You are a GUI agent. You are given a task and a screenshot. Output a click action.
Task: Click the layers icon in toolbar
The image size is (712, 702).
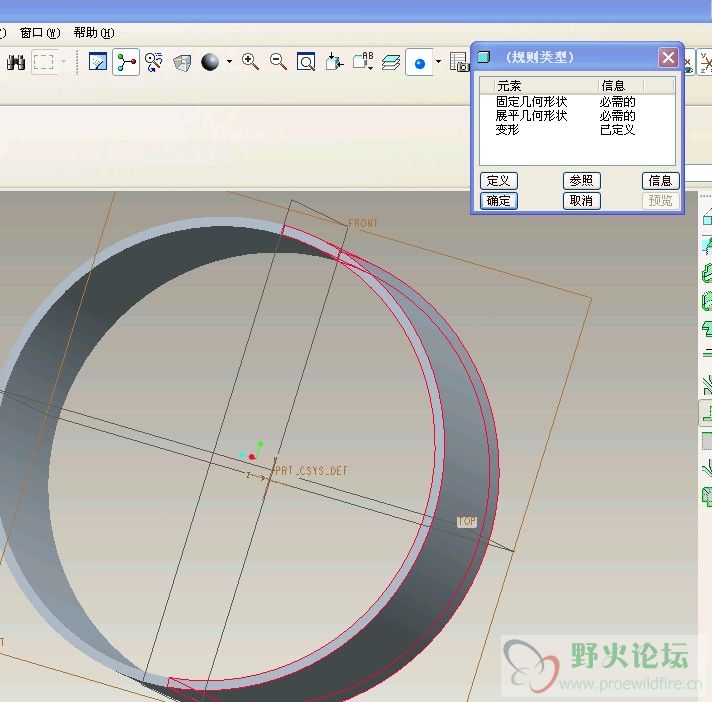(x=391, y=62)
